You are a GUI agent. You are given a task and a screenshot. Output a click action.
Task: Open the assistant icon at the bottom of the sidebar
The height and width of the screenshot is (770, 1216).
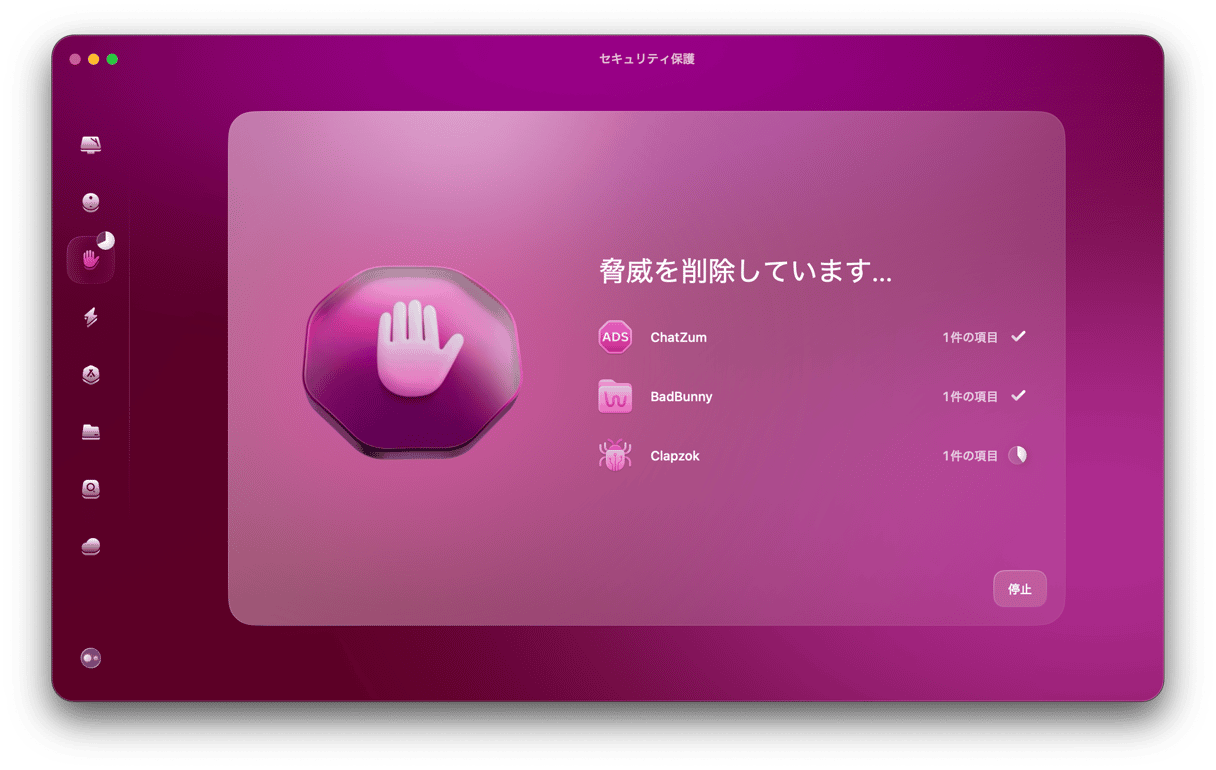coord(91,658)
